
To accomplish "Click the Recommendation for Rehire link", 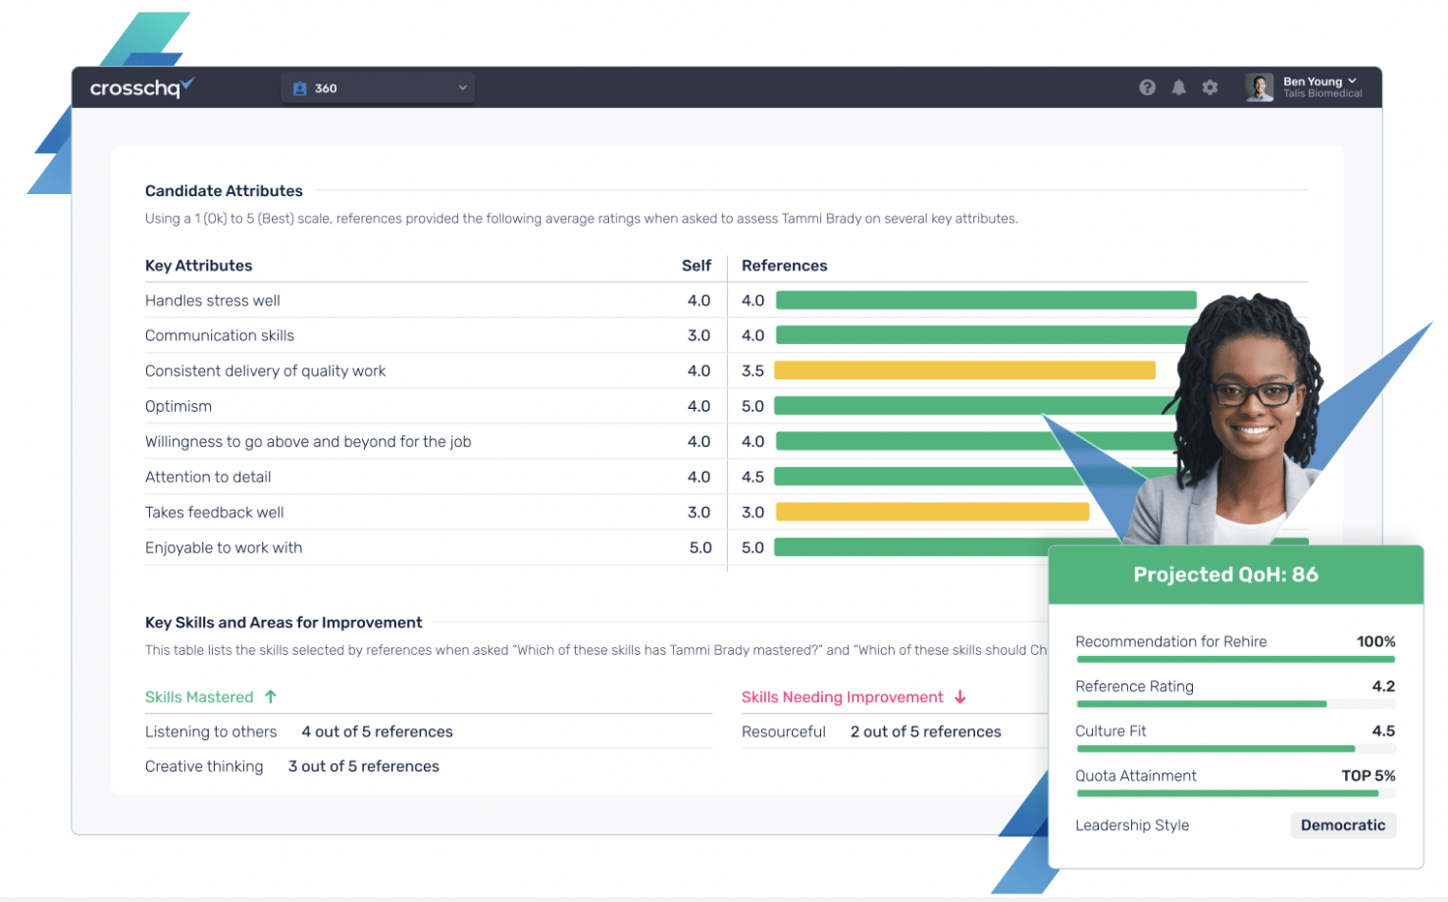I will pyautogui.click(x=1171, y=641).
